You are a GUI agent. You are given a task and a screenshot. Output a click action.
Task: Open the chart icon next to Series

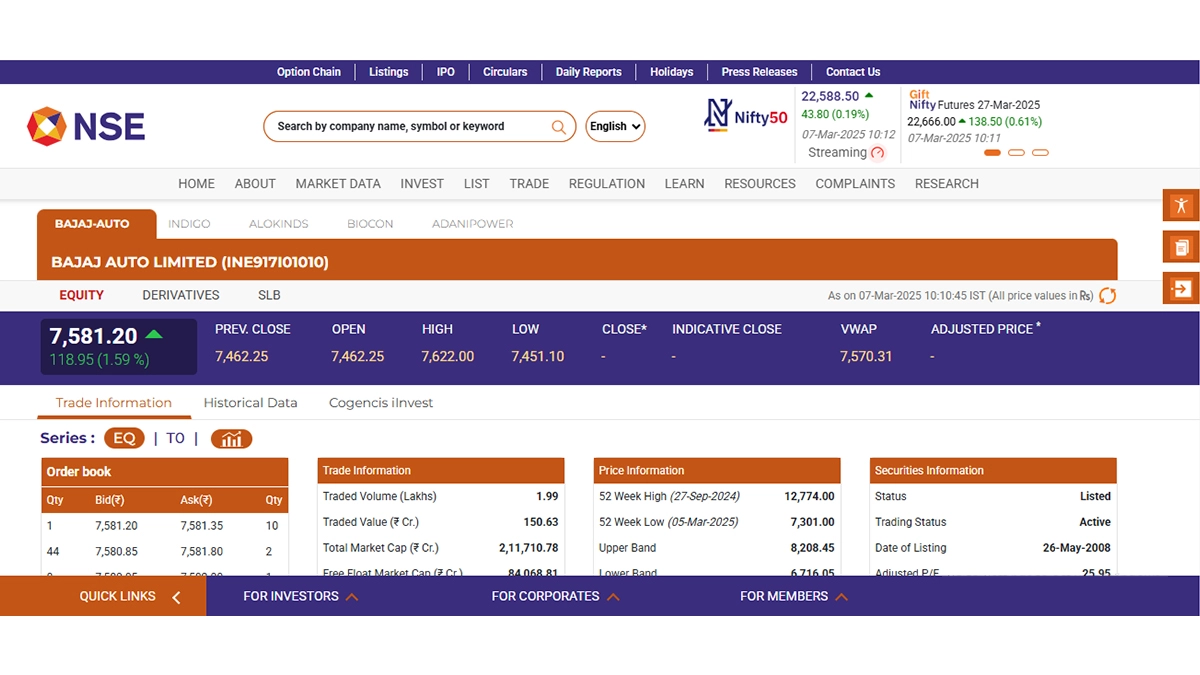click(x=231, y=439)
